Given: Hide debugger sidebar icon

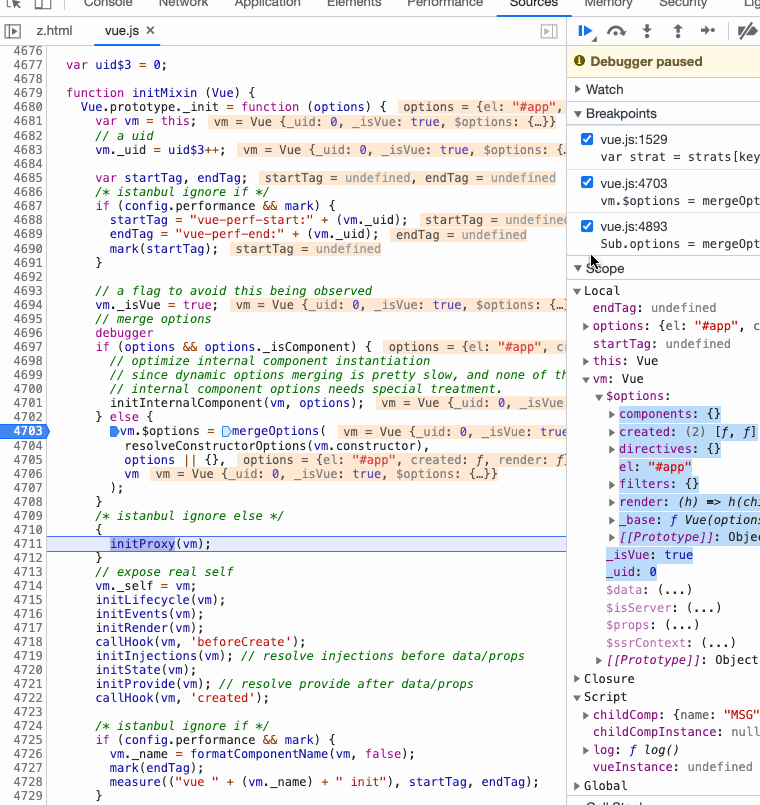Looking at the screenshot, I should 549,31.
